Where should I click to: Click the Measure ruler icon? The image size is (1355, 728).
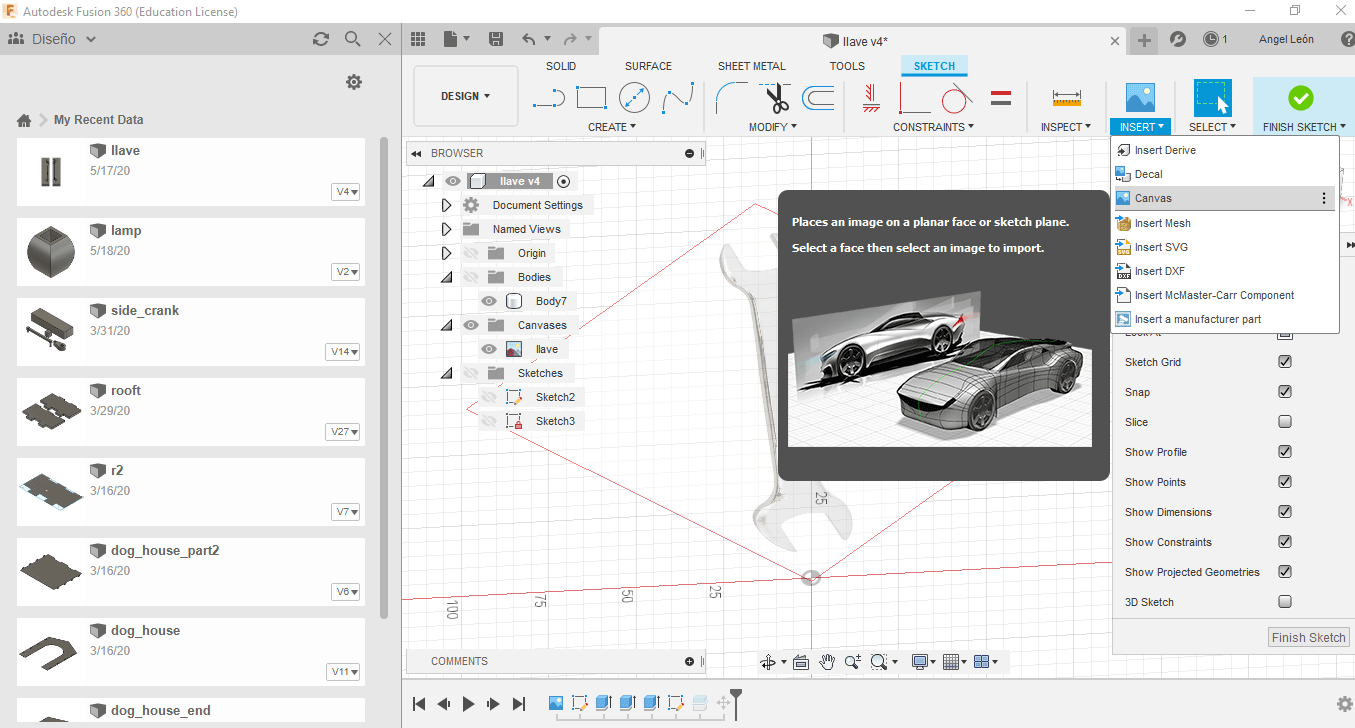tap(1067, 98)
